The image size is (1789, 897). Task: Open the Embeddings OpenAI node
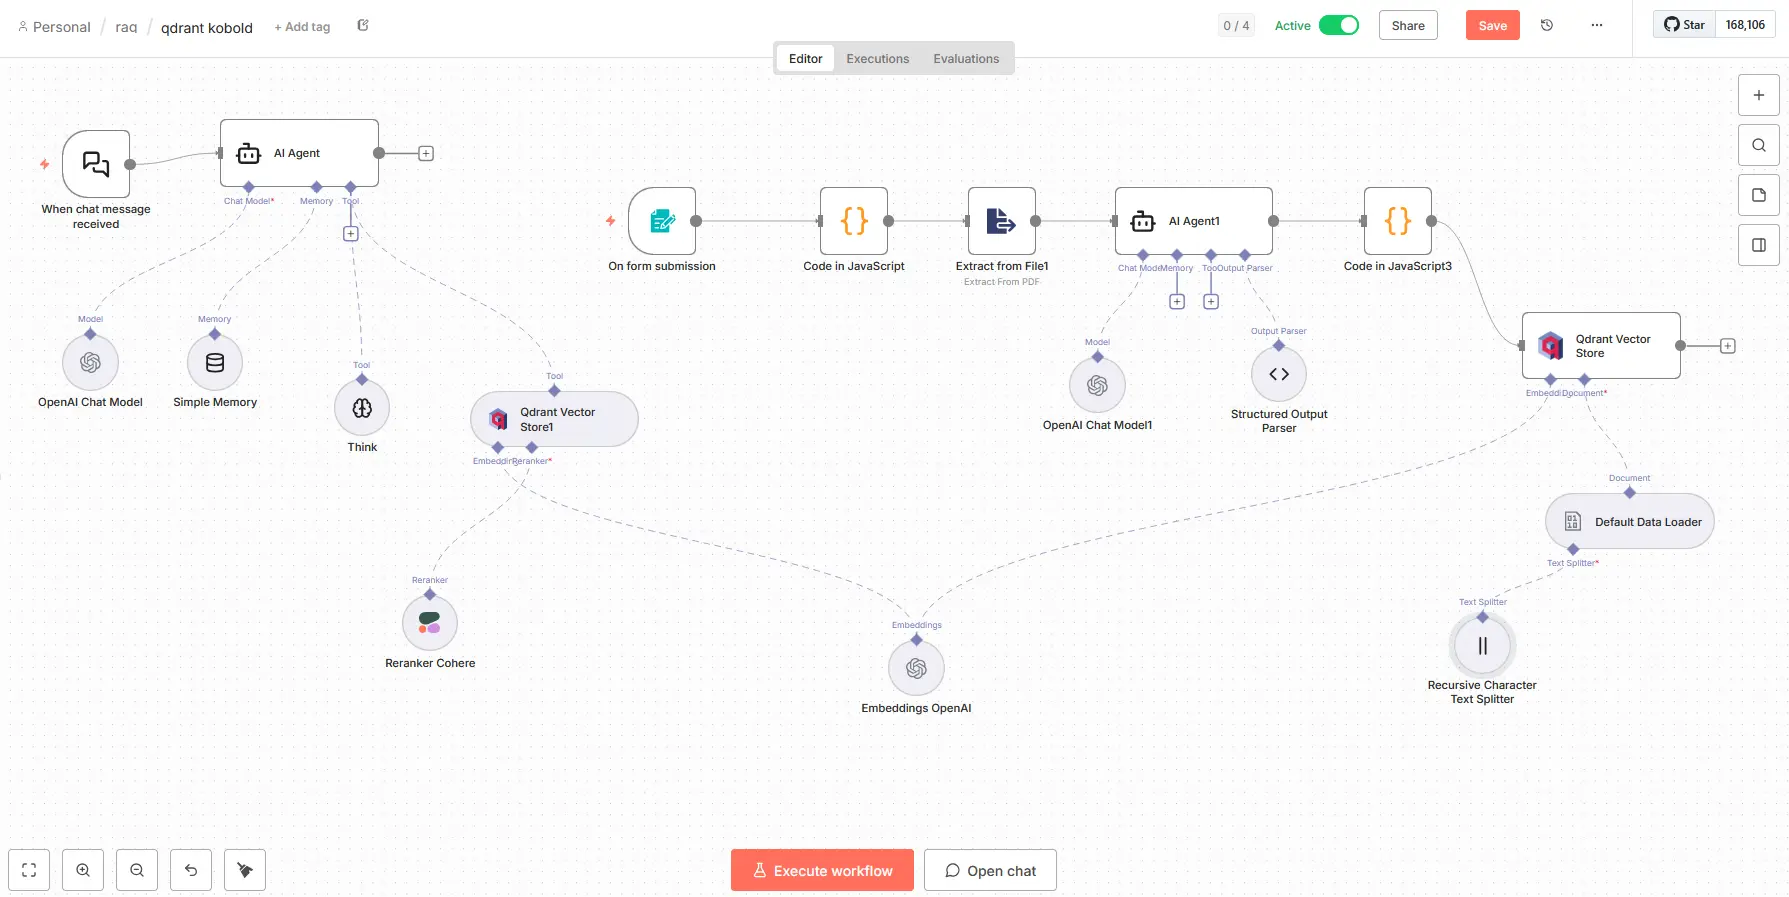tap(916, 668)
